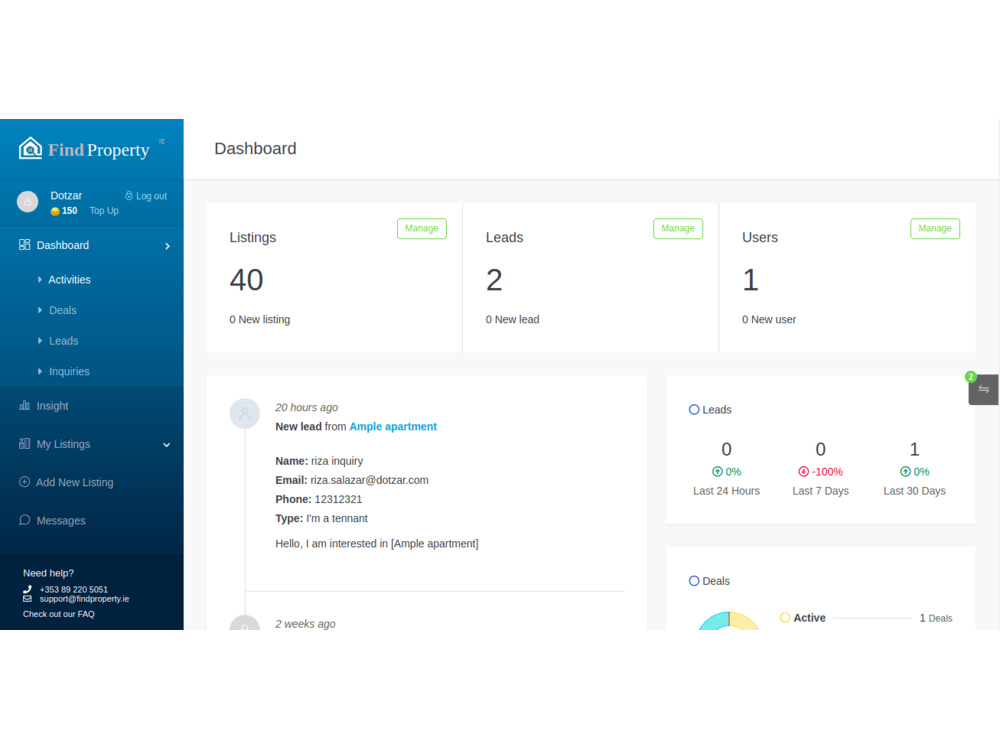Viewport: 1000px width, 750px height.
Task: Click the 2 weeks ago timestamp
Action: [x=305, y=624]
